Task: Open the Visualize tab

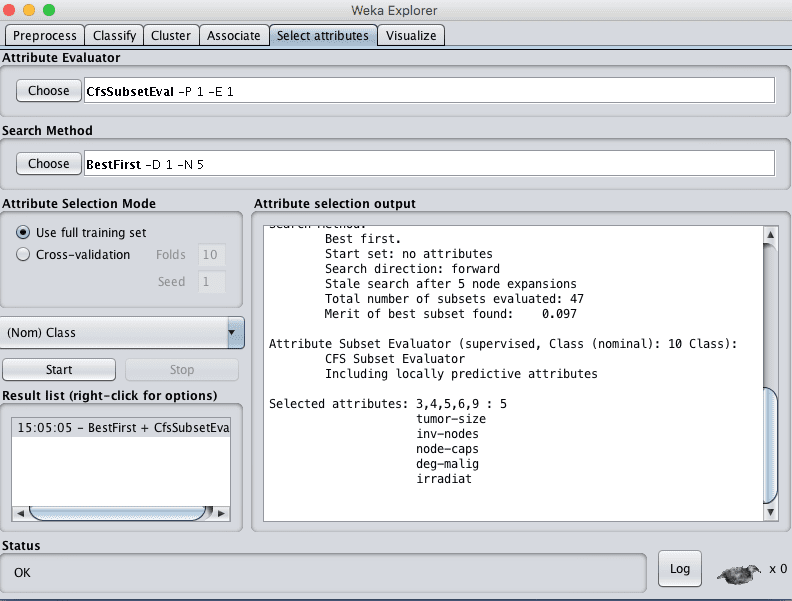Action: pos(411,35)
